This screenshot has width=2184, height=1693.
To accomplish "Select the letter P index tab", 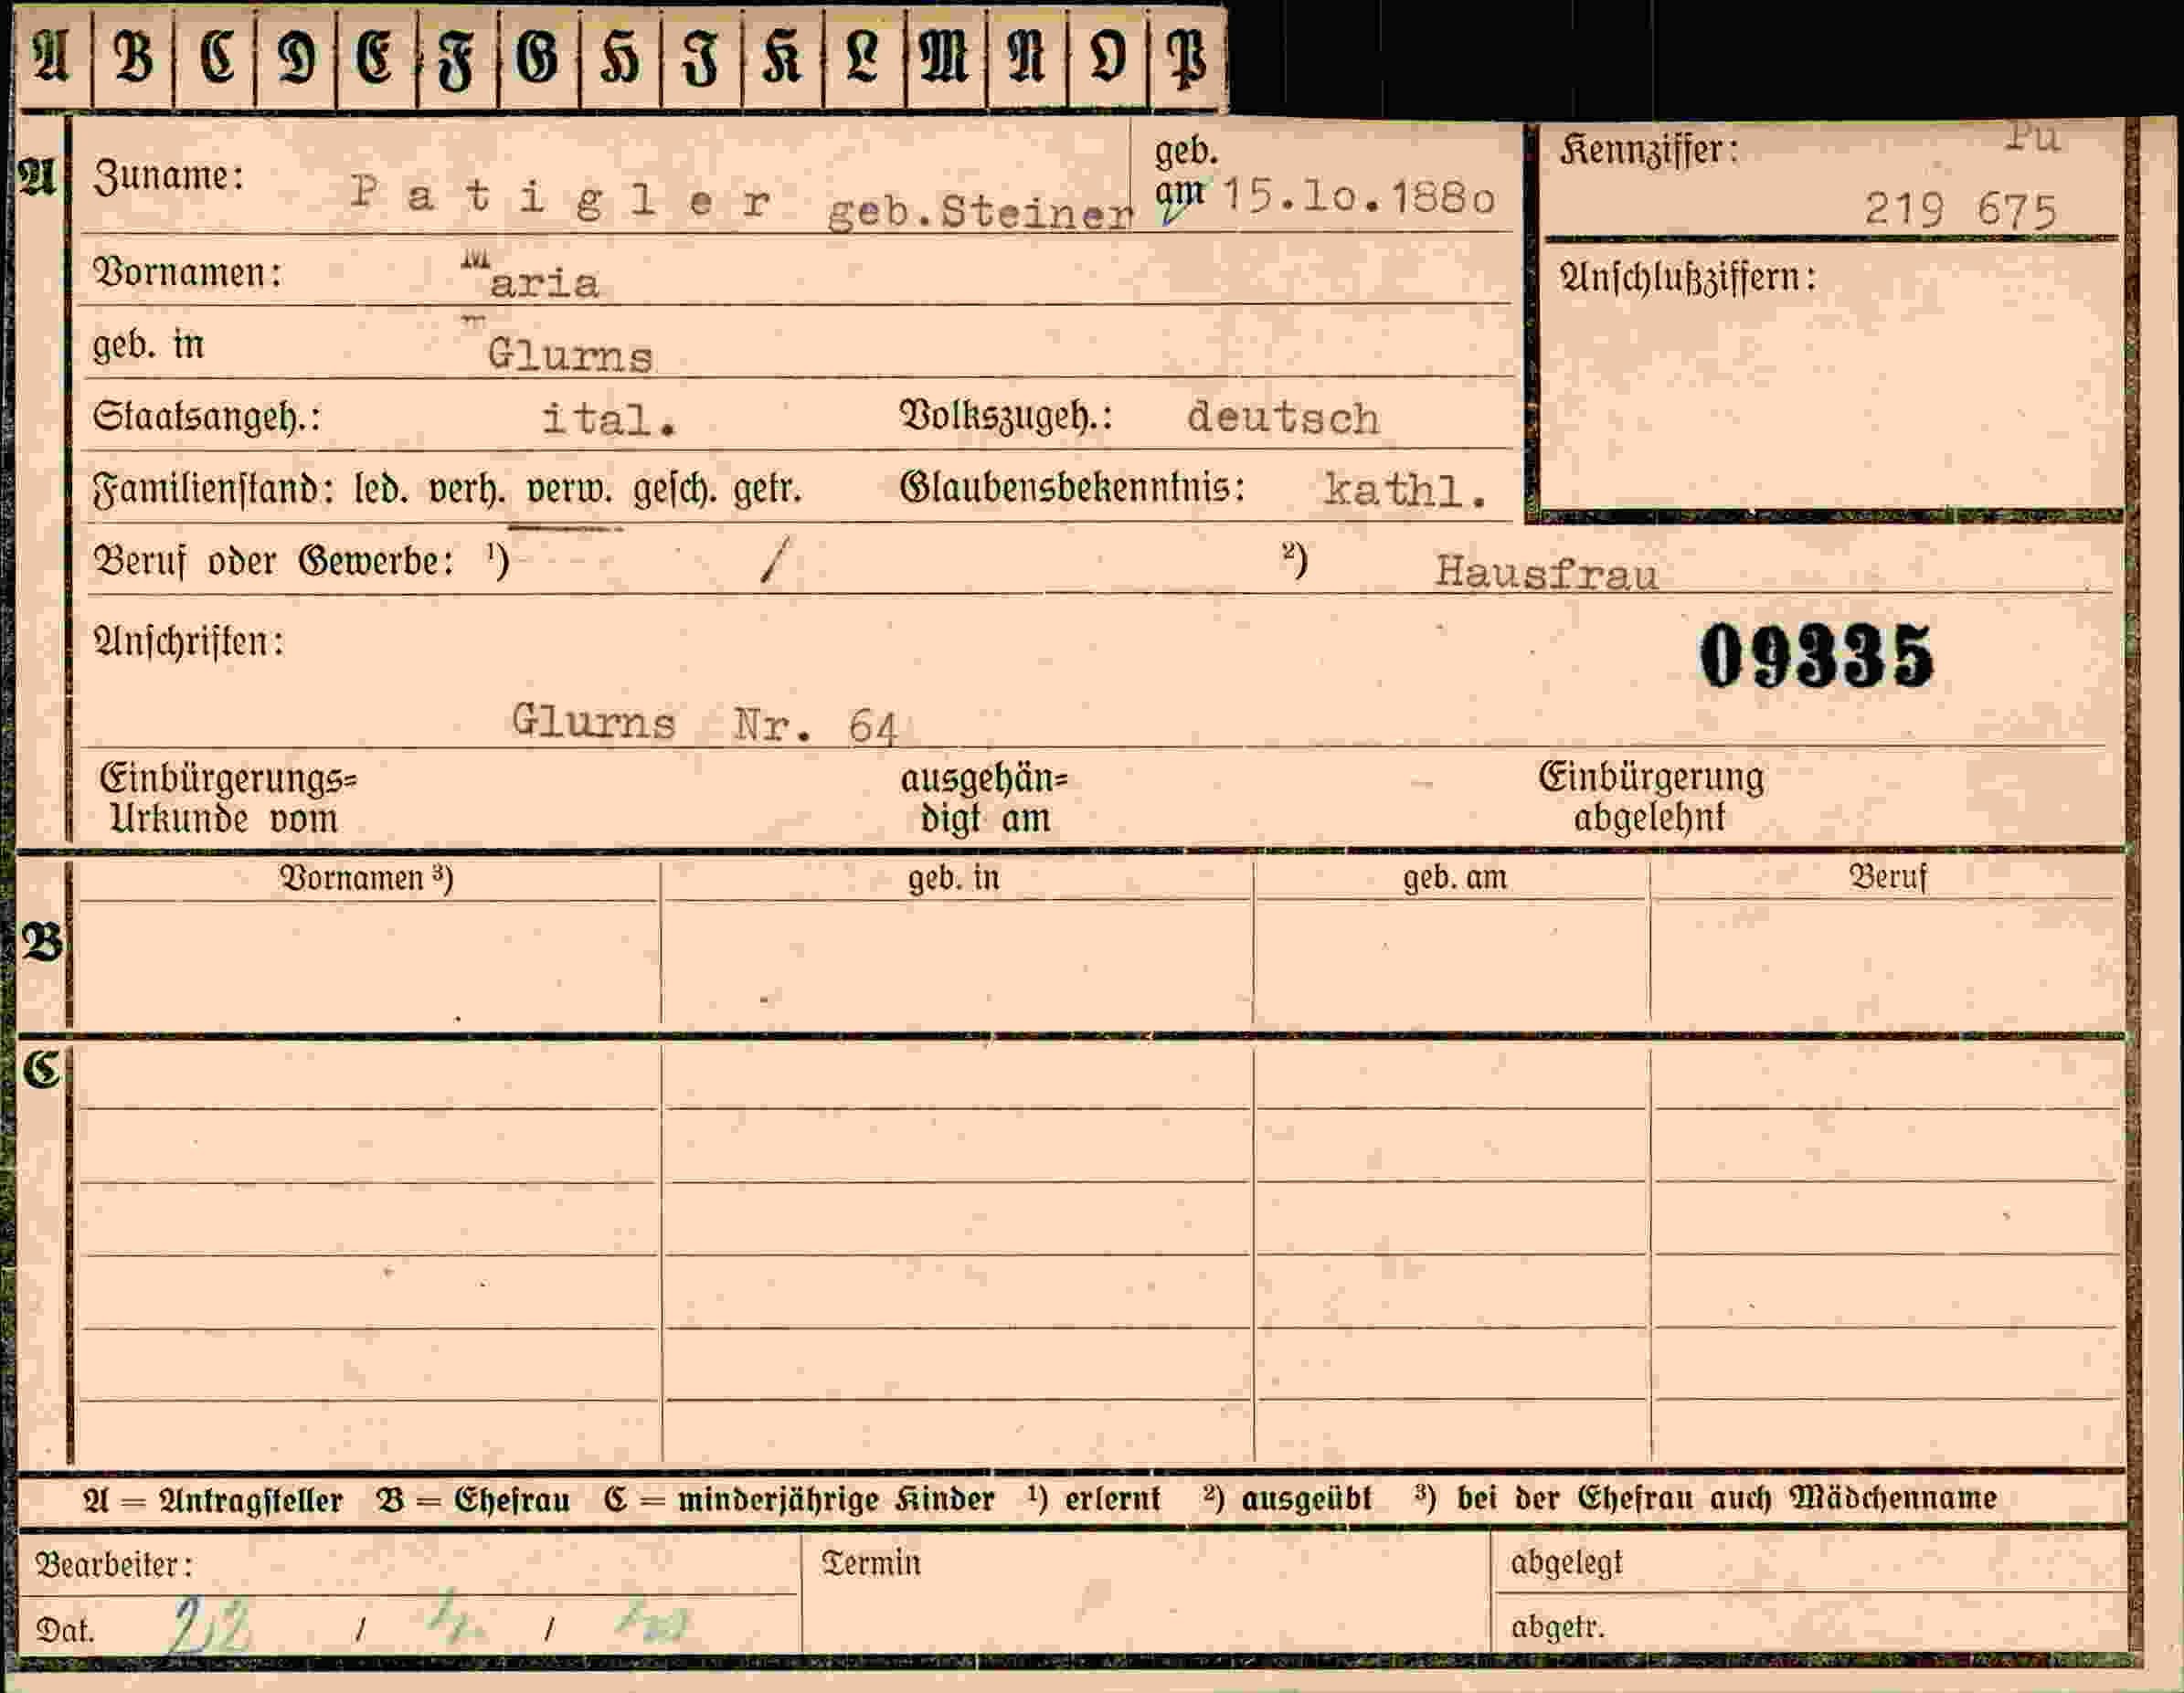I will coord(1188,57).
